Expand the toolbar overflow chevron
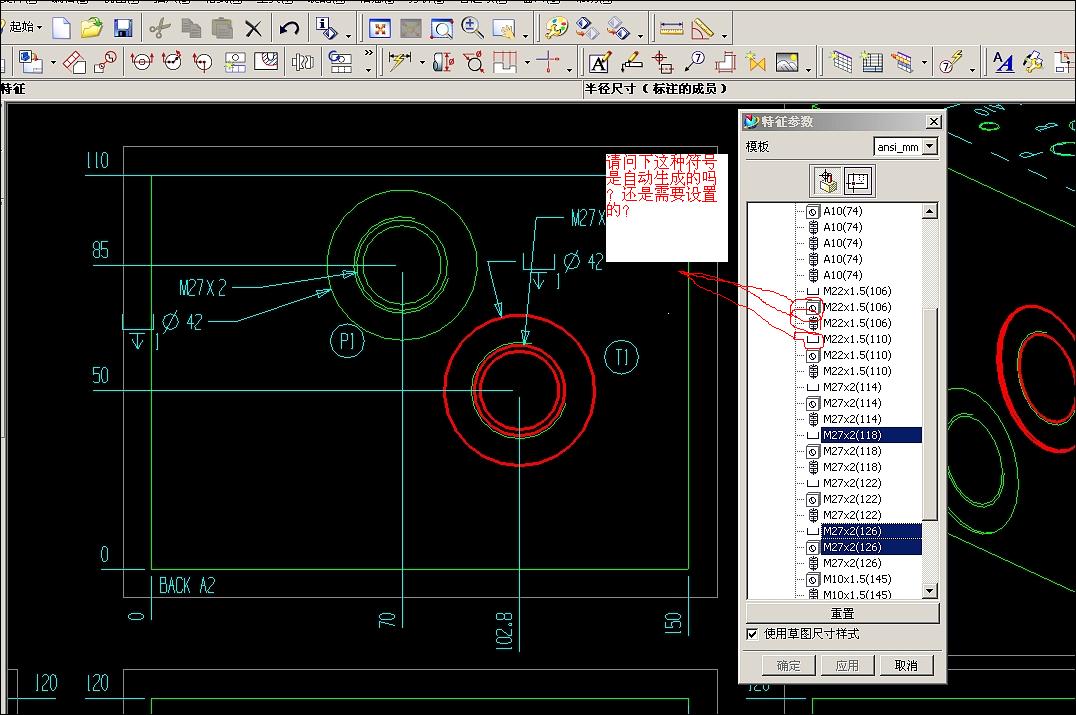Viewport: 1076px width, 715px height. coord(368,53)
